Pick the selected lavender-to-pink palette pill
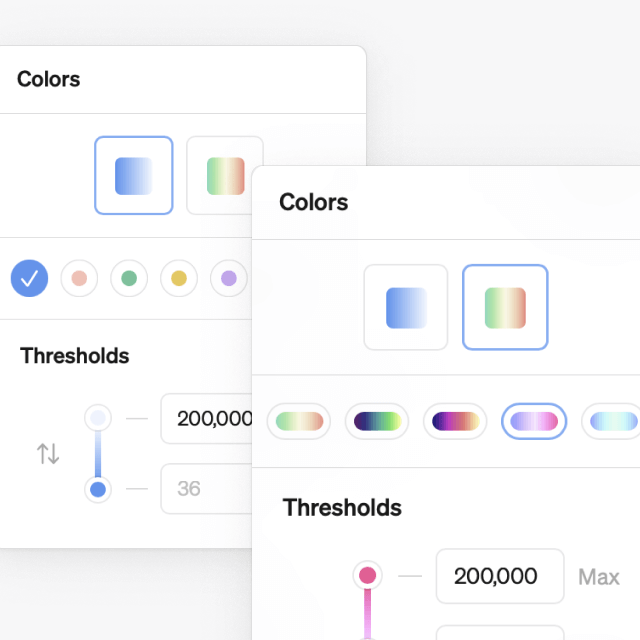Viewport: 640px width, 640px height. [534, 421]
